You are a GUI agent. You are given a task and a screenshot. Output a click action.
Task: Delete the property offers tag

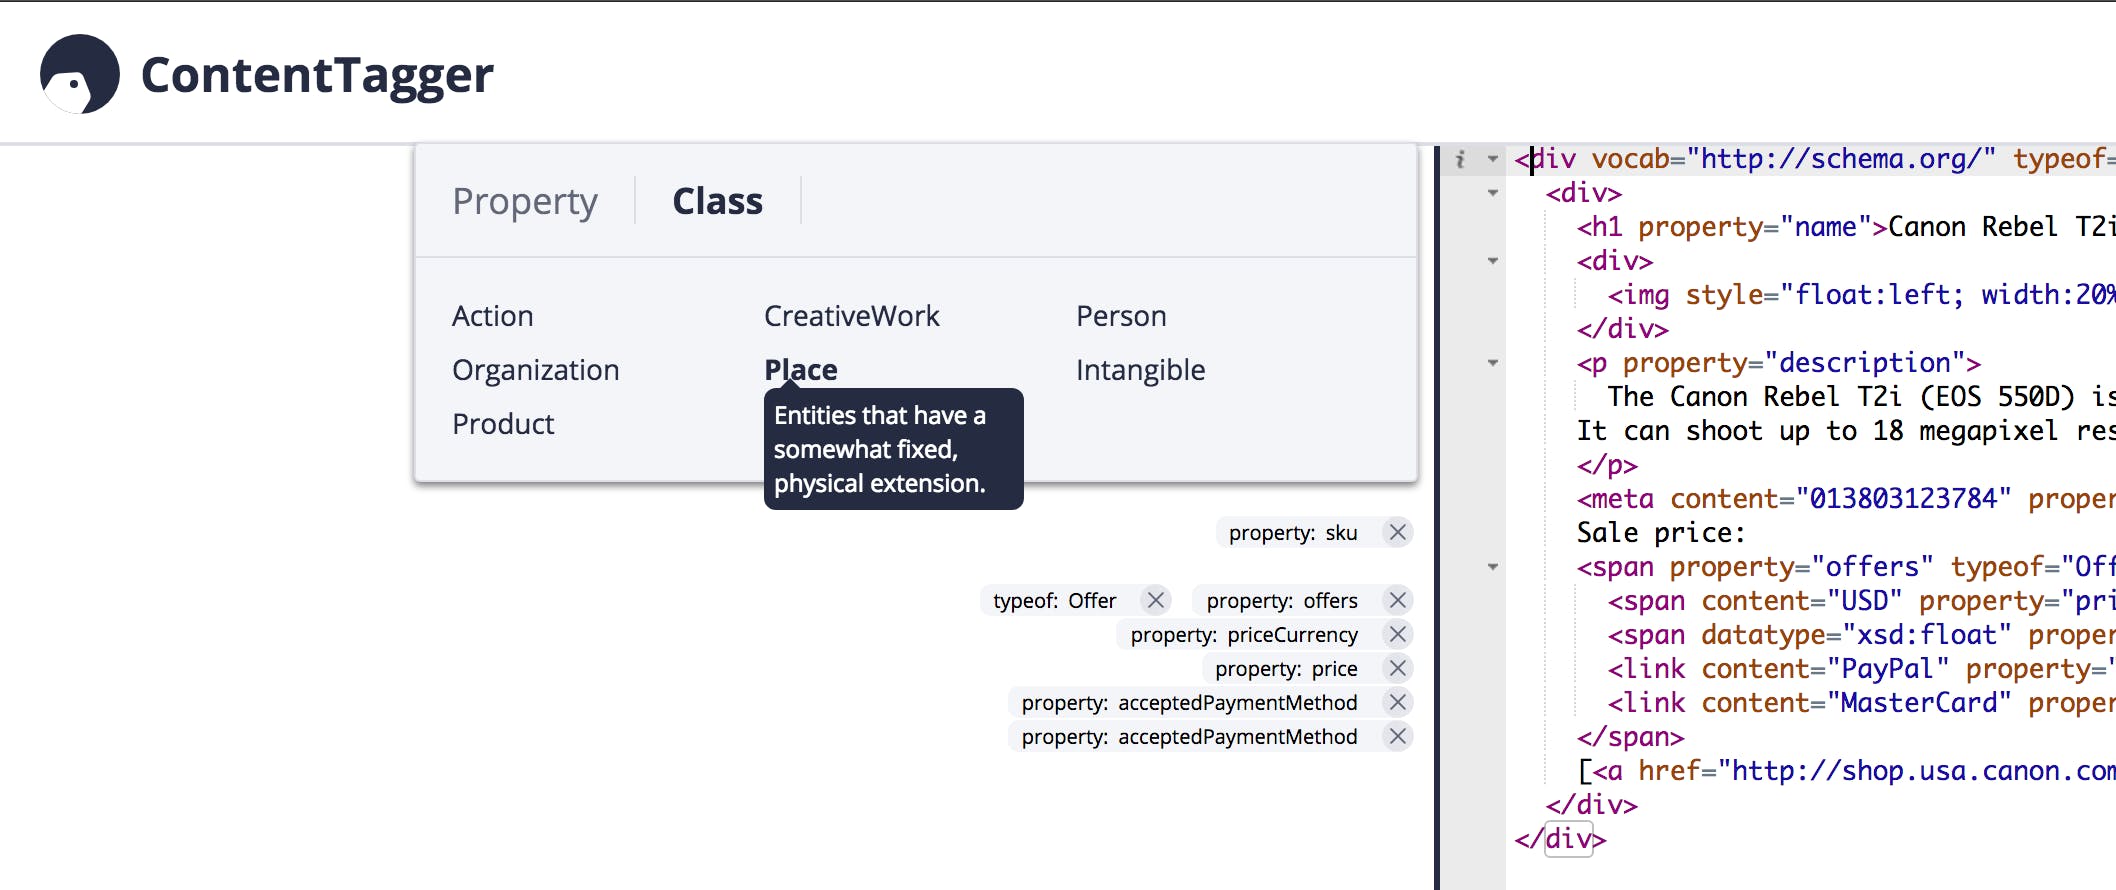[1398, 600]
